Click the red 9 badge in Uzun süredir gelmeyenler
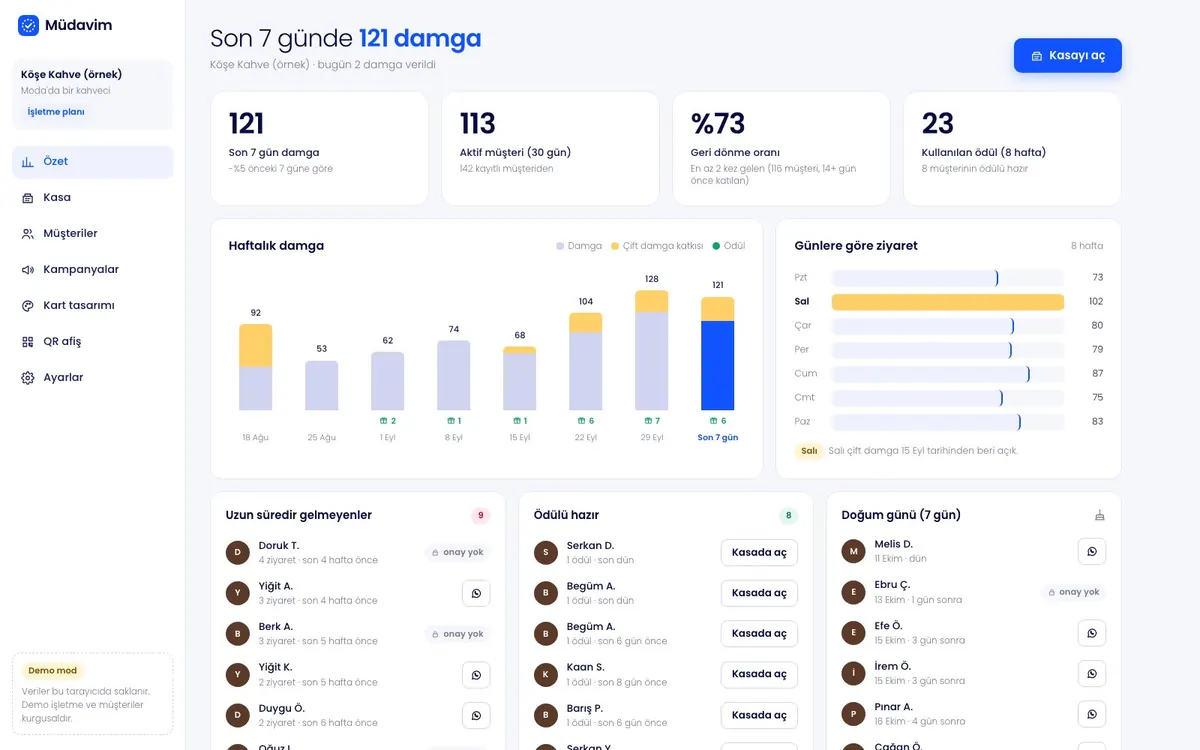Viewport: 1200px width, 750px height. click(x=481, y=516)
